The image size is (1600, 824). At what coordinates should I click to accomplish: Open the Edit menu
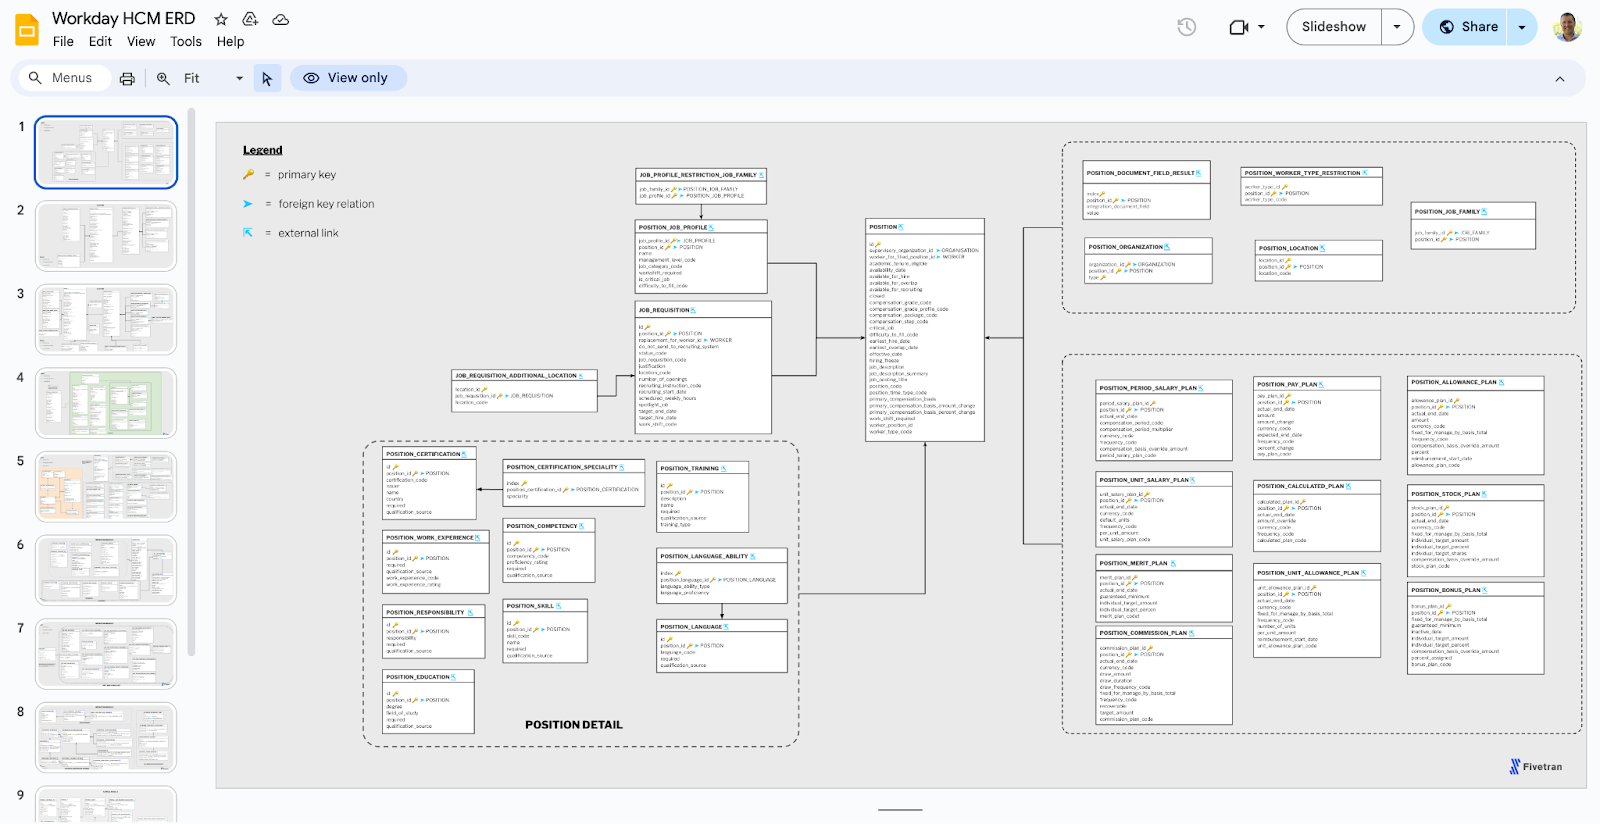point(100,42)
